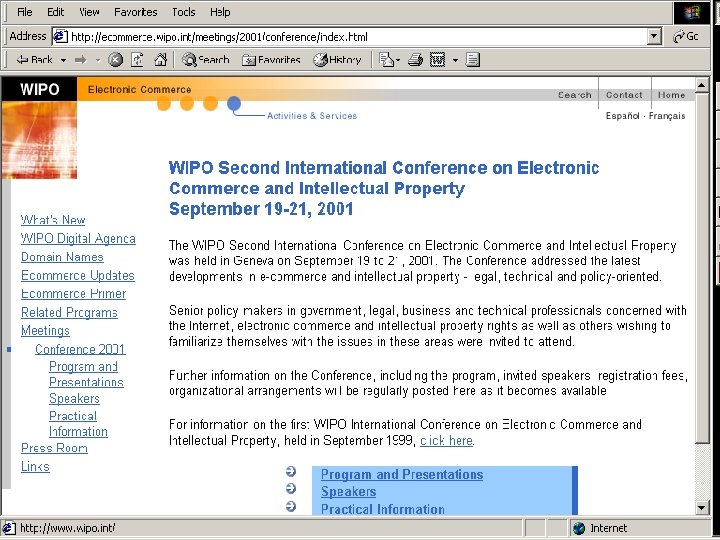
Task: Click the Search link in page header
Action: (574, 95)
